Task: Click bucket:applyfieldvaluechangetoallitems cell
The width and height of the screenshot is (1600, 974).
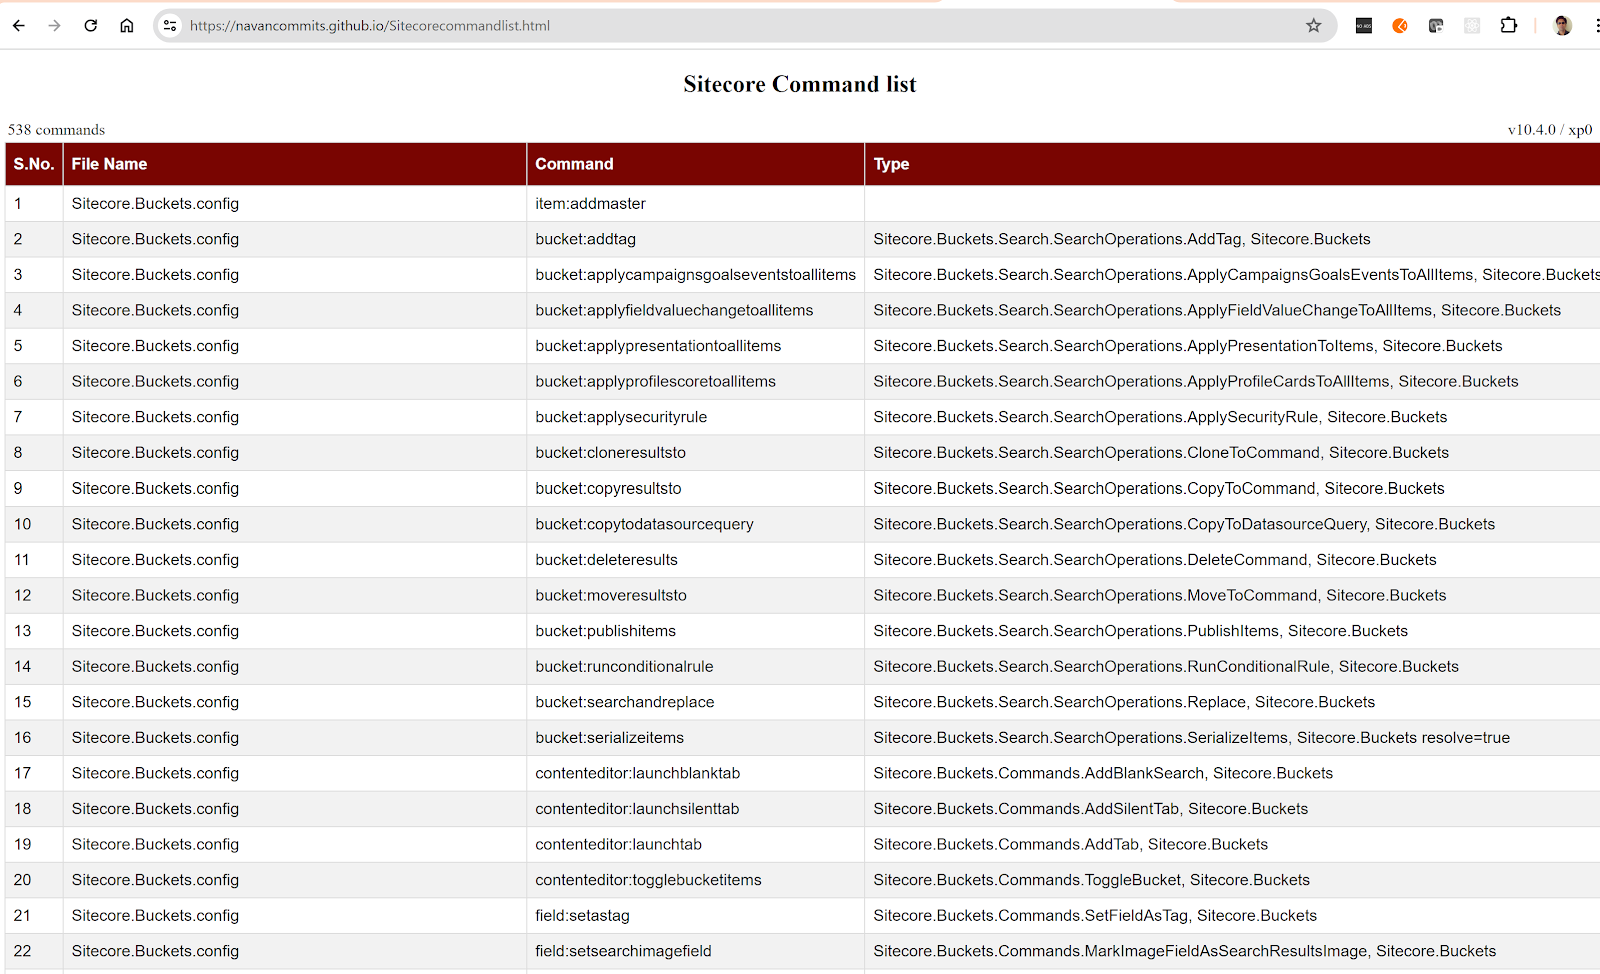Action: [696, 310]
